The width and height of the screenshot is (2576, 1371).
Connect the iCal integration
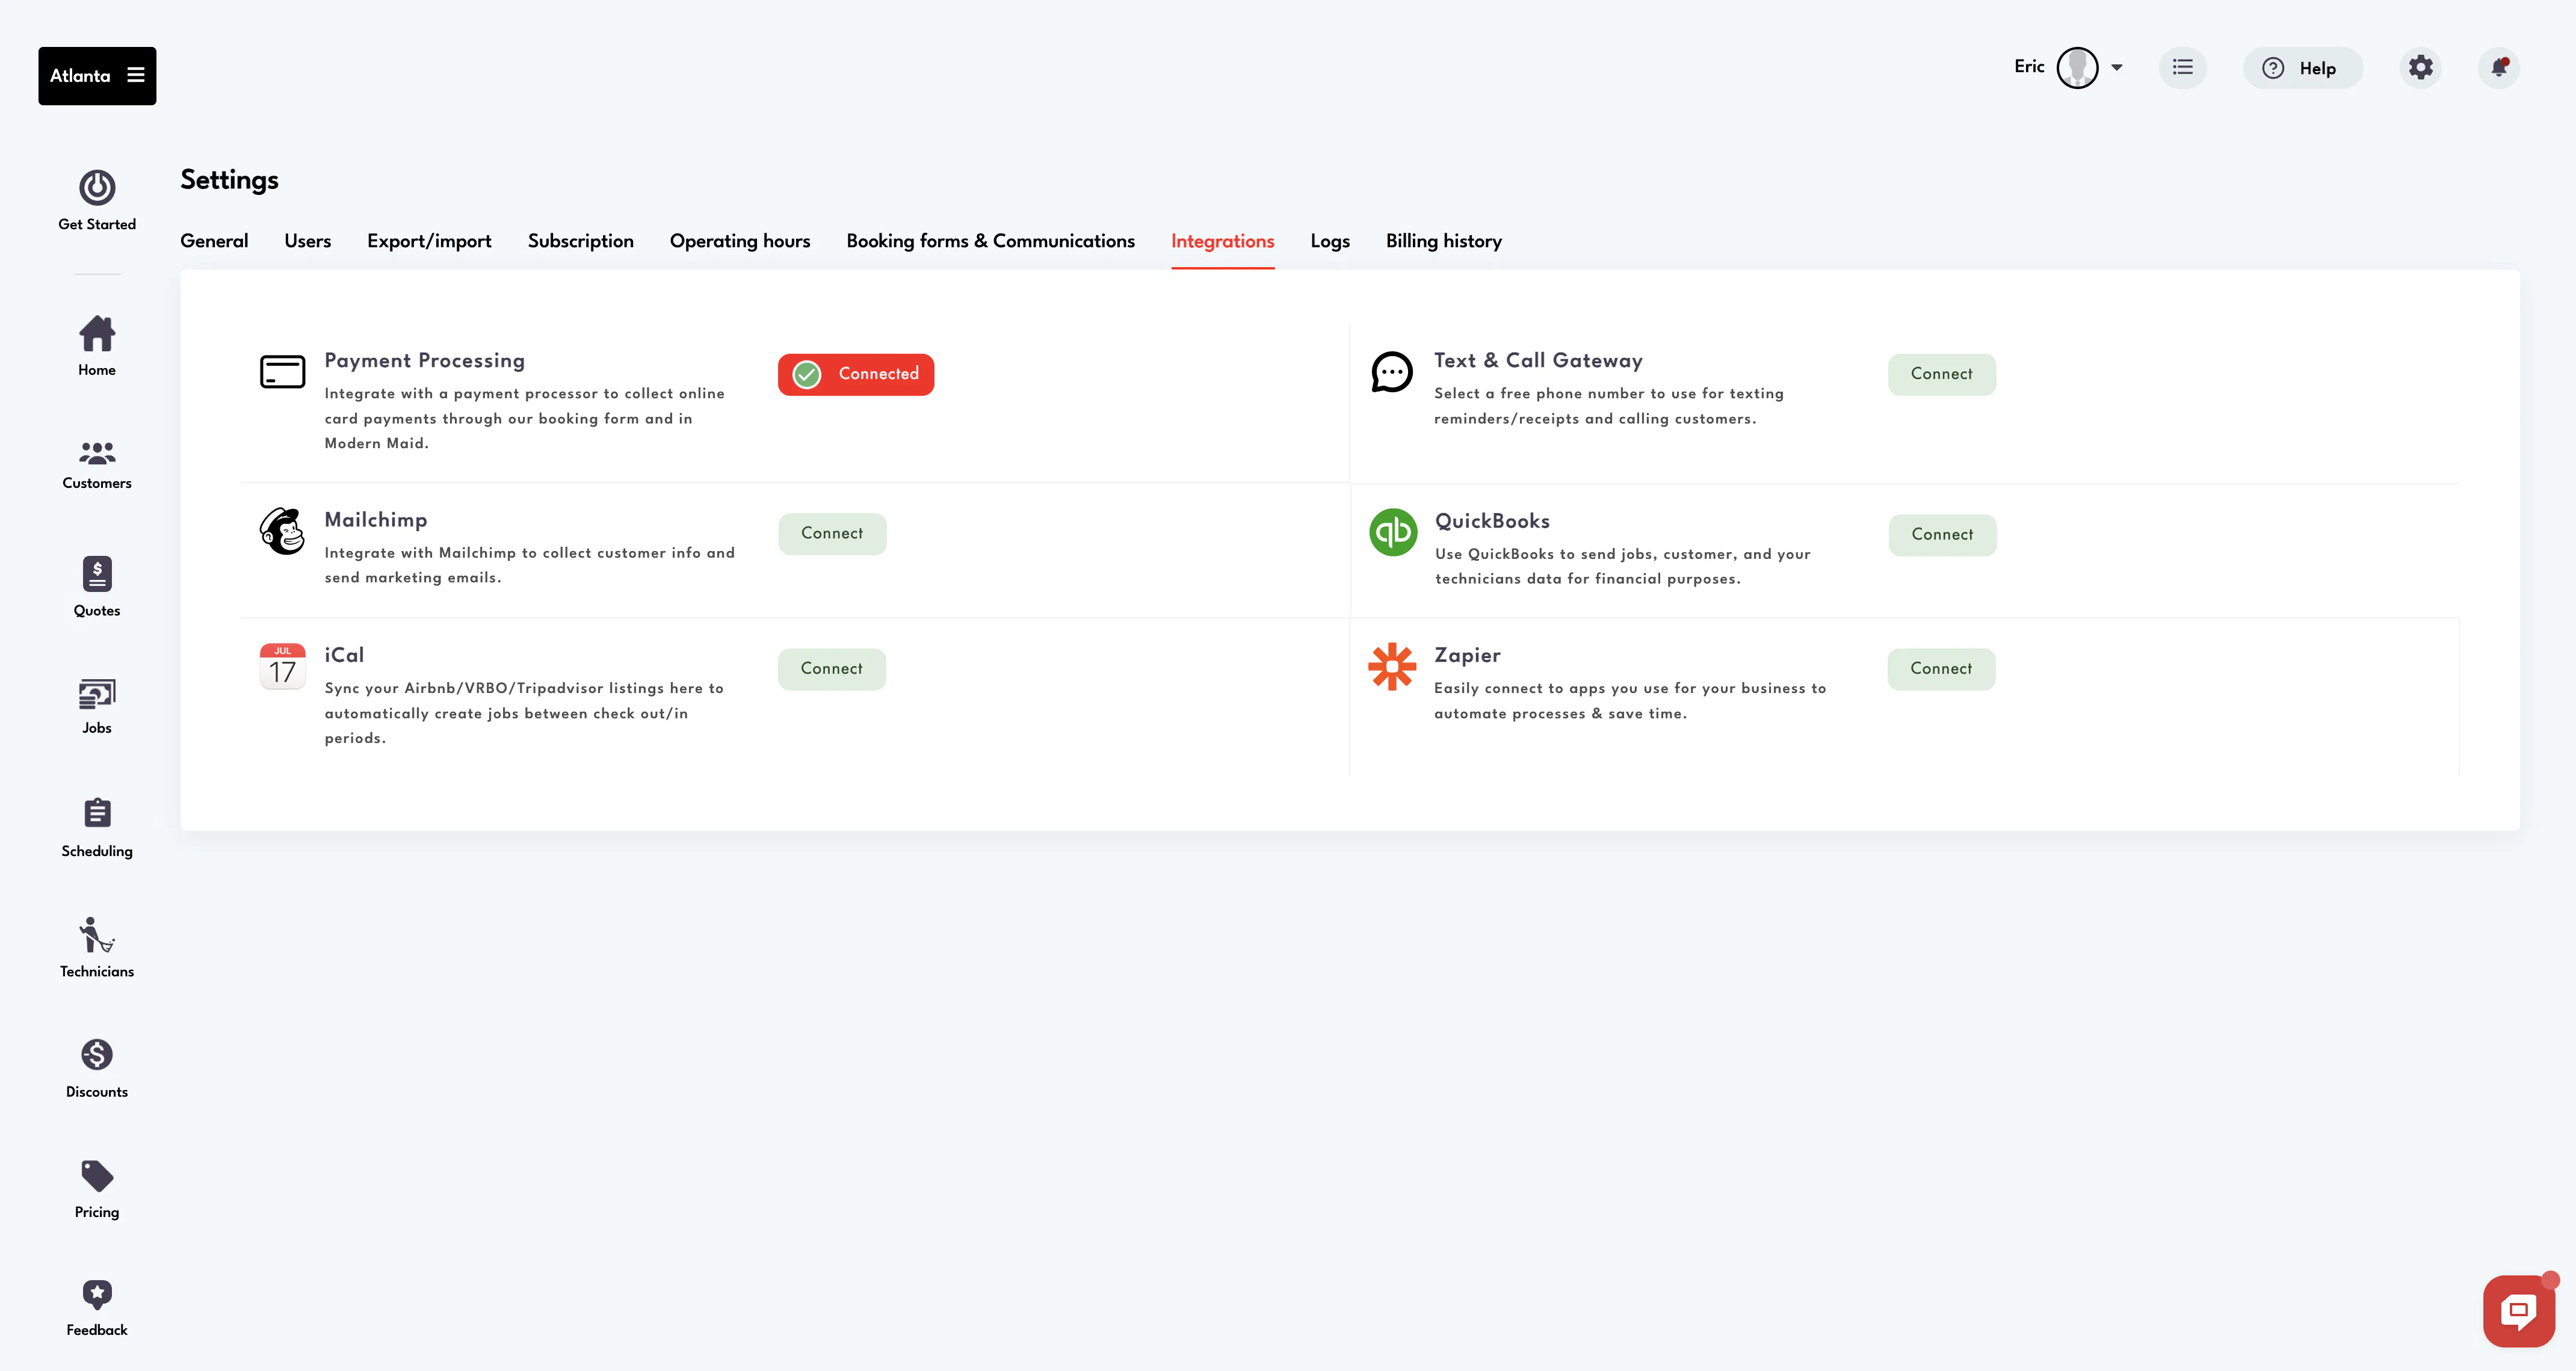pos(832,669)
